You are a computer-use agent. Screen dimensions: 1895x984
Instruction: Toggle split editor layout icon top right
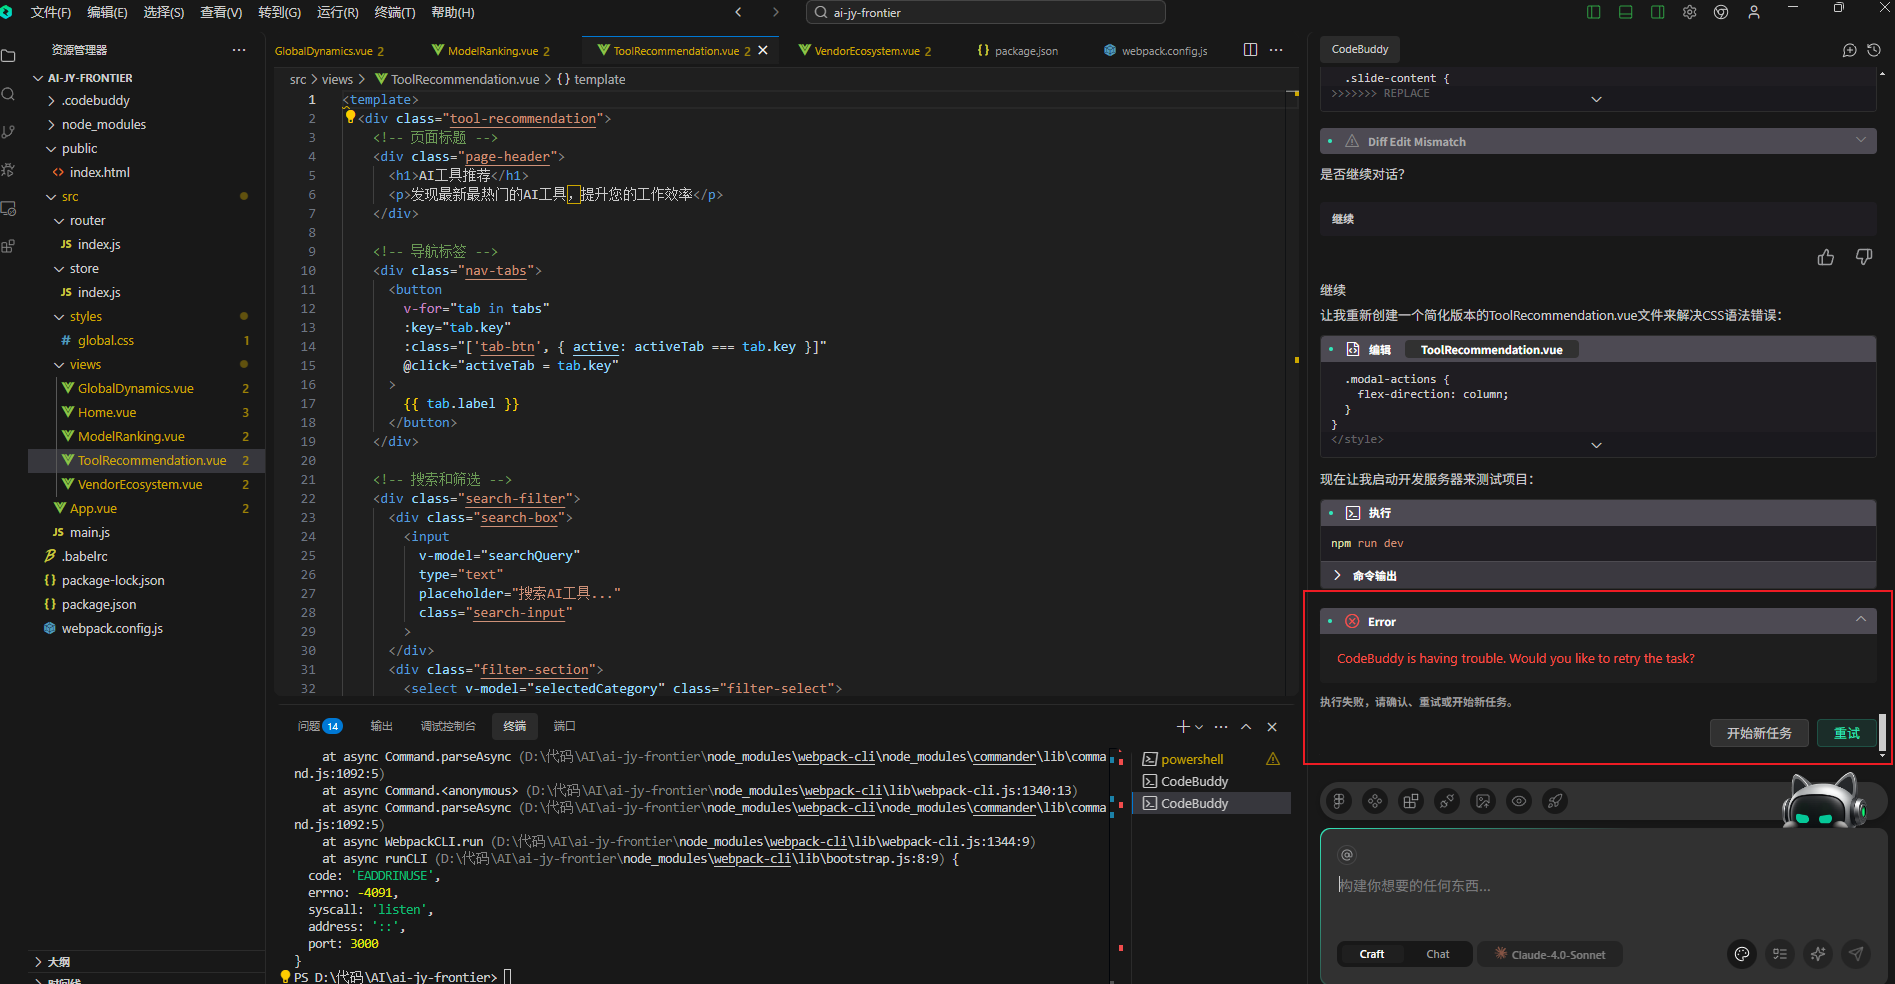point(1249,49)
